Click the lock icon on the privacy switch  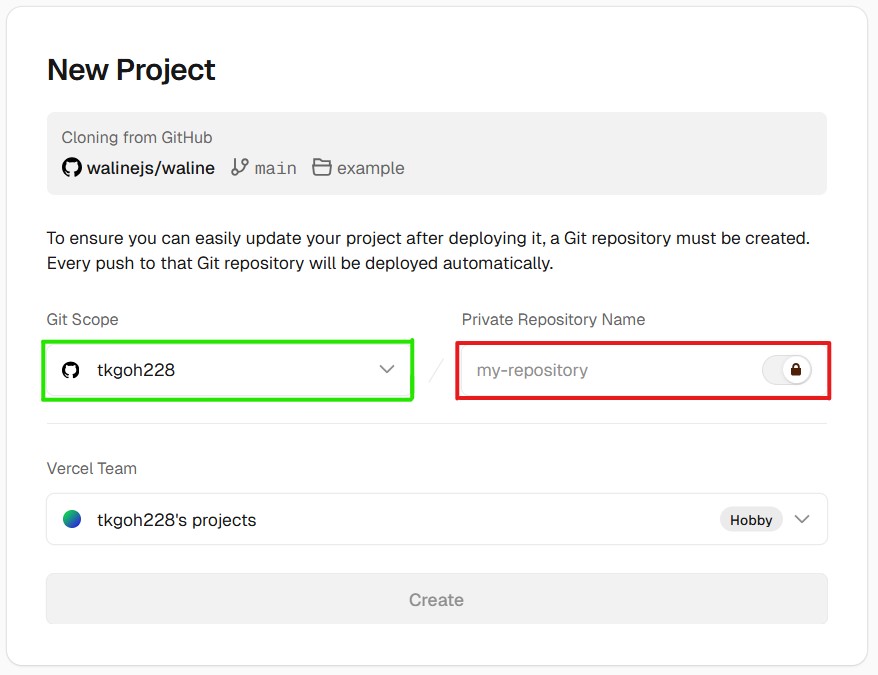(796, 370)
